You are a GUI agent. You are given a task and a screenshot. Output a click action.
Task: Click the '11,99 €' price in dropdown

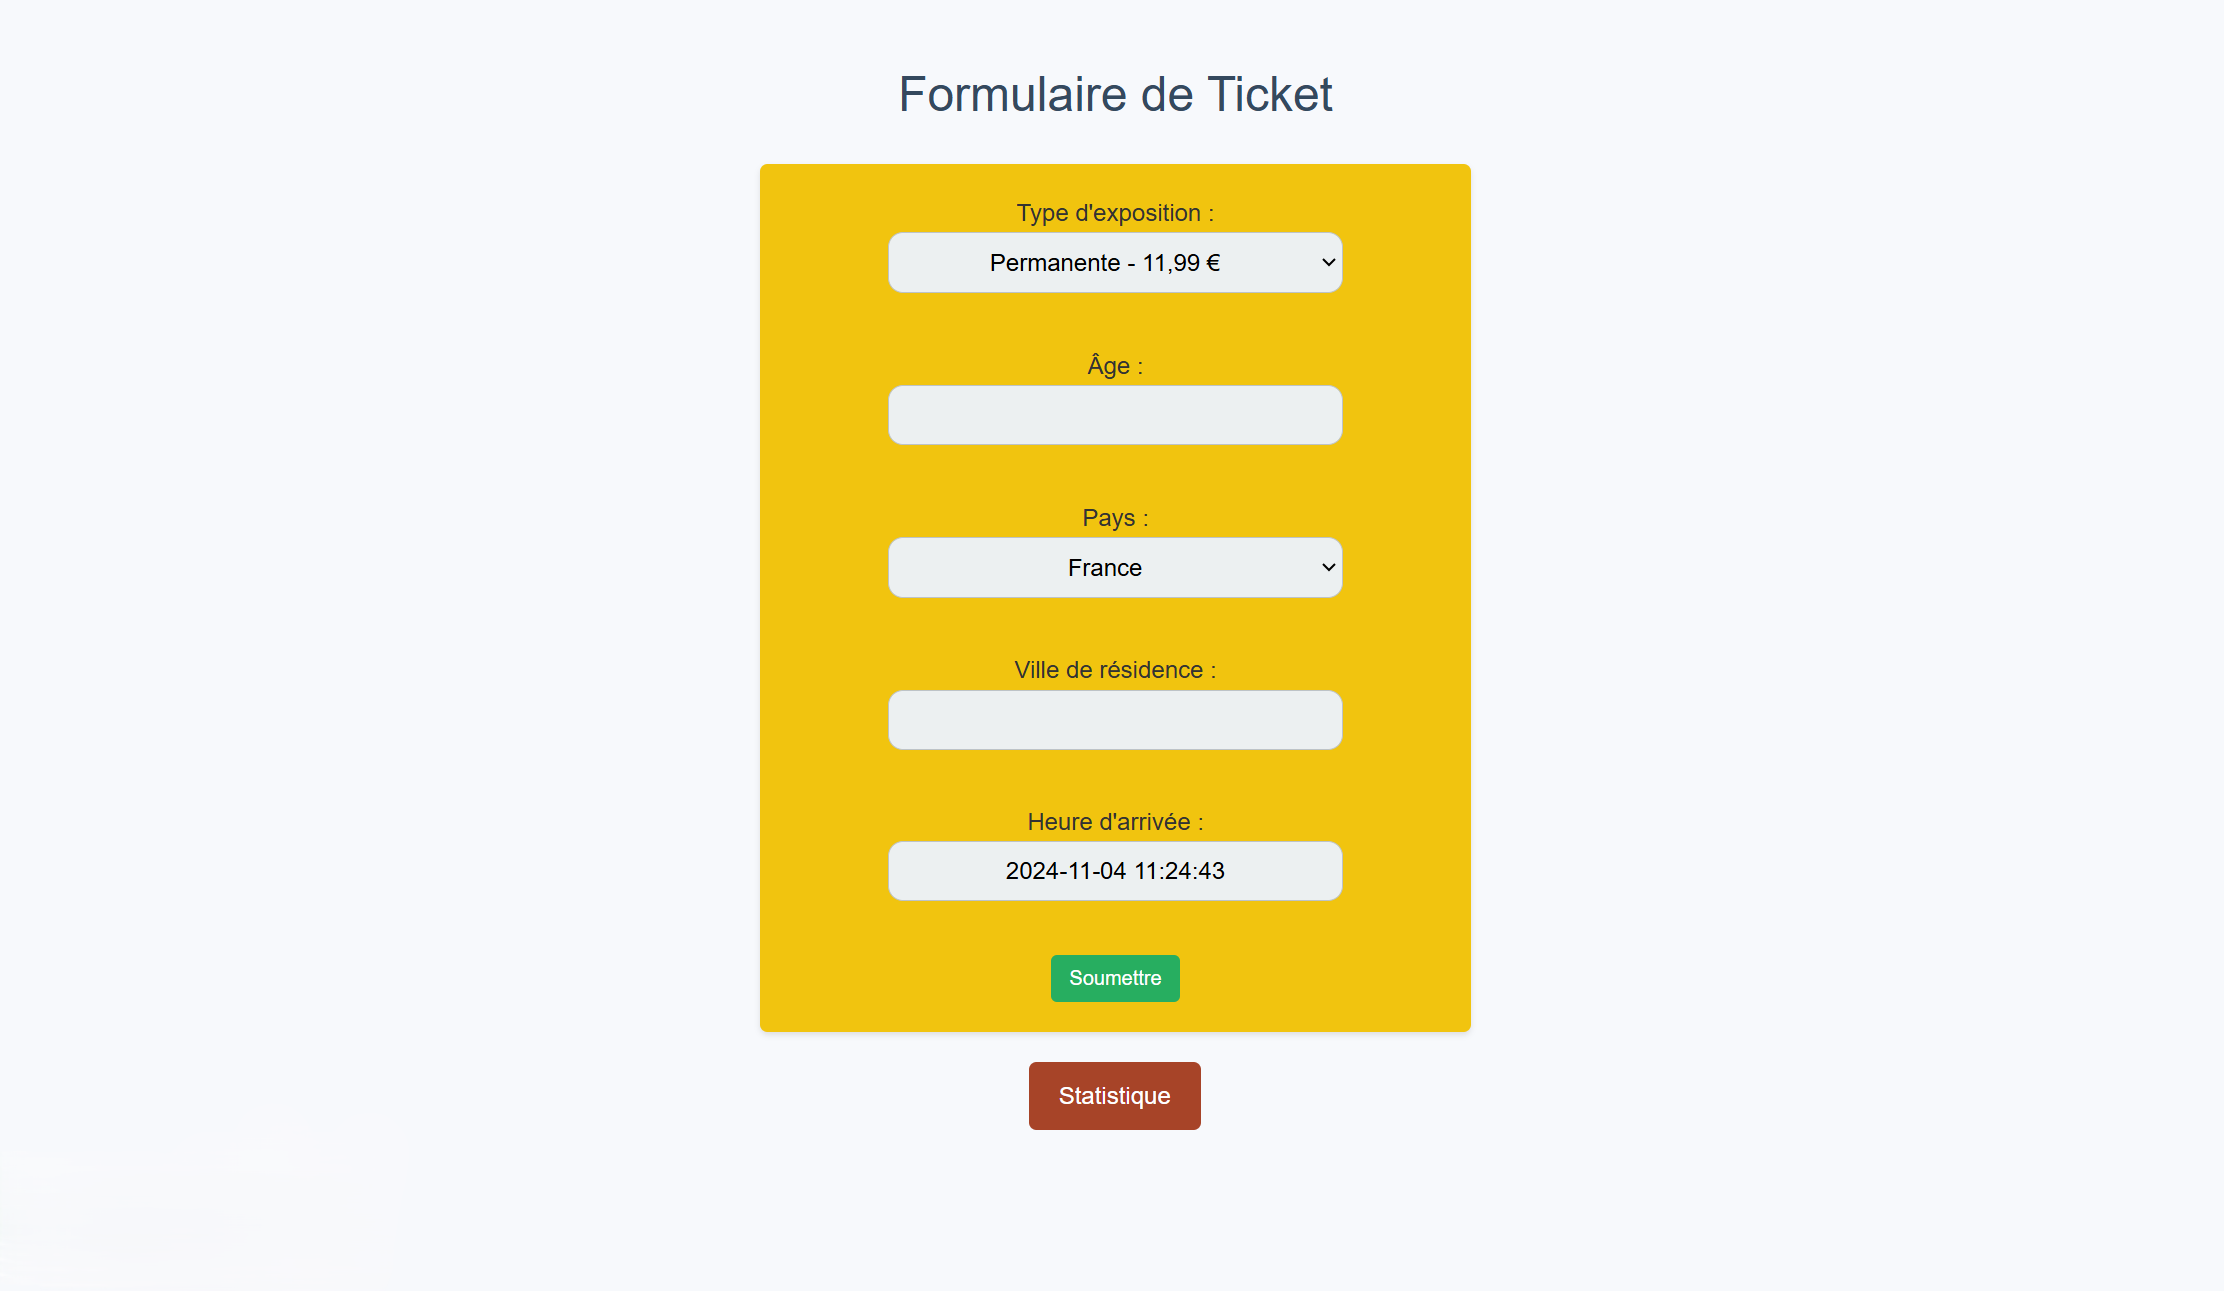pyautogui.click(x=1181, y=263)
